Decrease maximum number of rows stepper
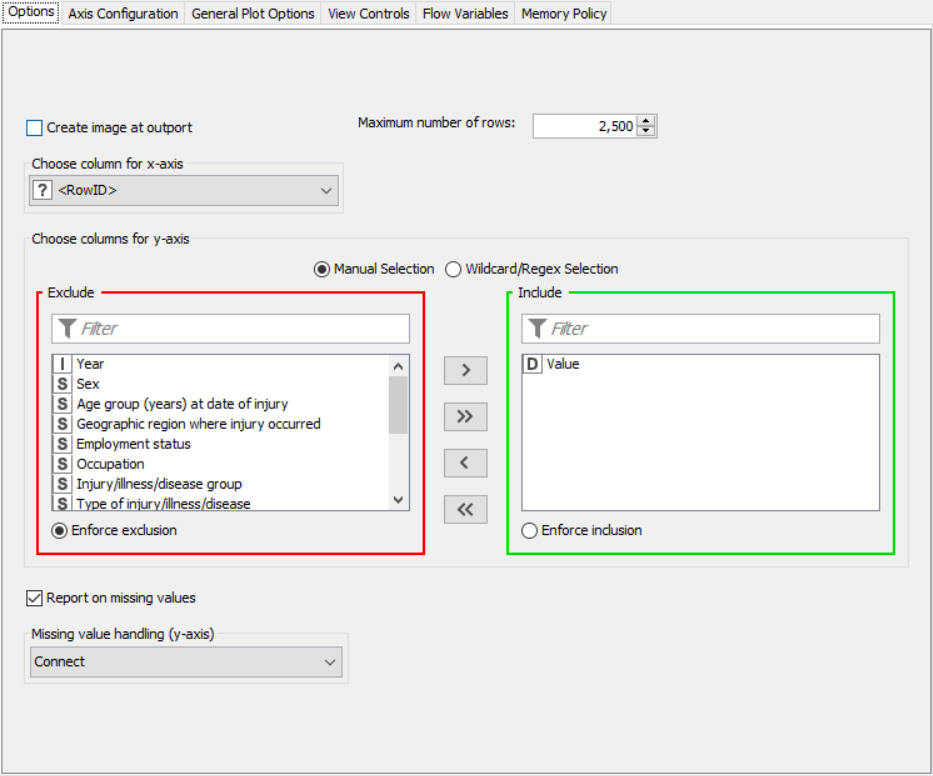The width and height of the screenshot is (933, 776). point(646,132)
